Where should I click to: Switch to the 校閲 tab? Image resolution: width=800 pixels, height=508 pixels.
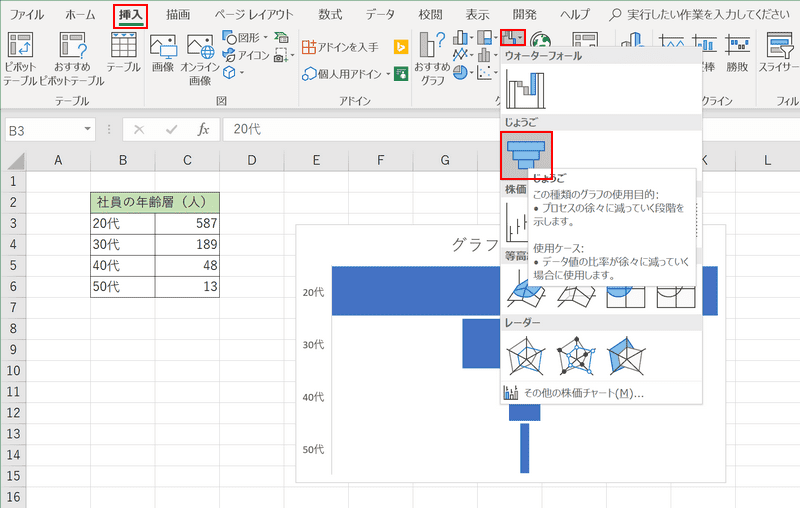point(430,15)
